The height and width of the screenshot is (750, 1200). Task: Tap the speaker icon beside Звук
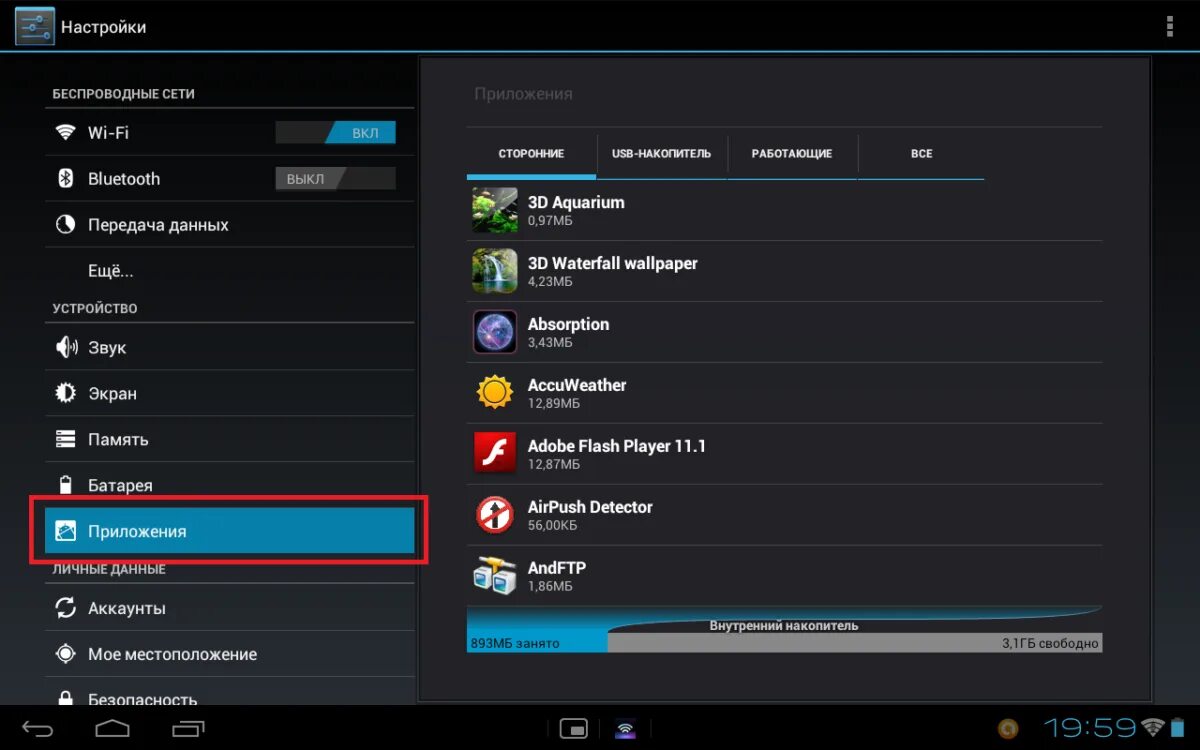click(66, 347)
